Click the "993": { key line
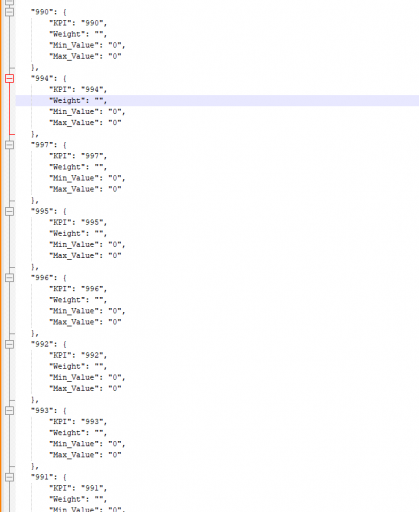Viewport: 419px width, 512px height. pos(49,411)
